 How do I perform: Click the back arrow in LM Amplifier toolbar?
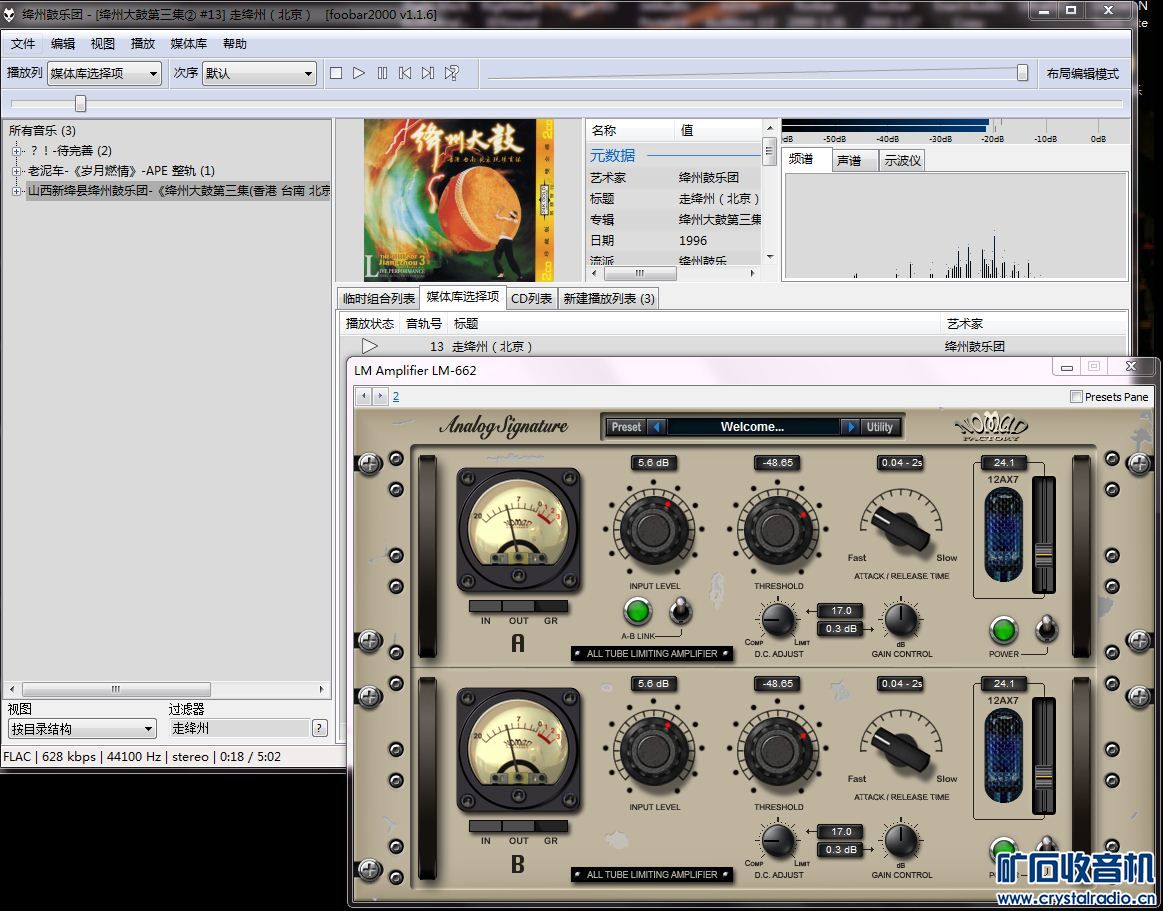pyautogui.click(x=363, y=396)
